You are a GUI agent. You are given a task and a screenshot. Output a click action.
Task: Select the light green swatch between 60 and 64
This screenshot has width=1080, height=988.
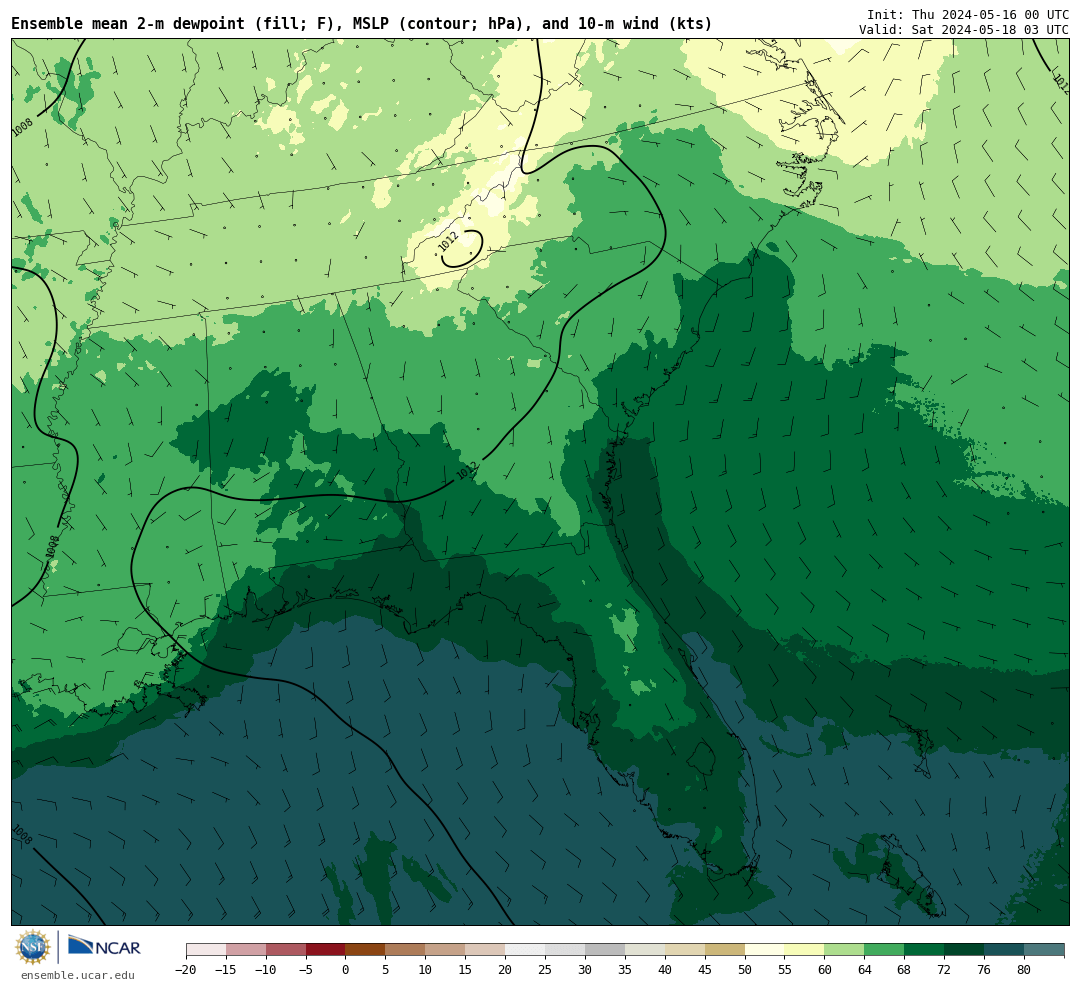click(844, 950)
